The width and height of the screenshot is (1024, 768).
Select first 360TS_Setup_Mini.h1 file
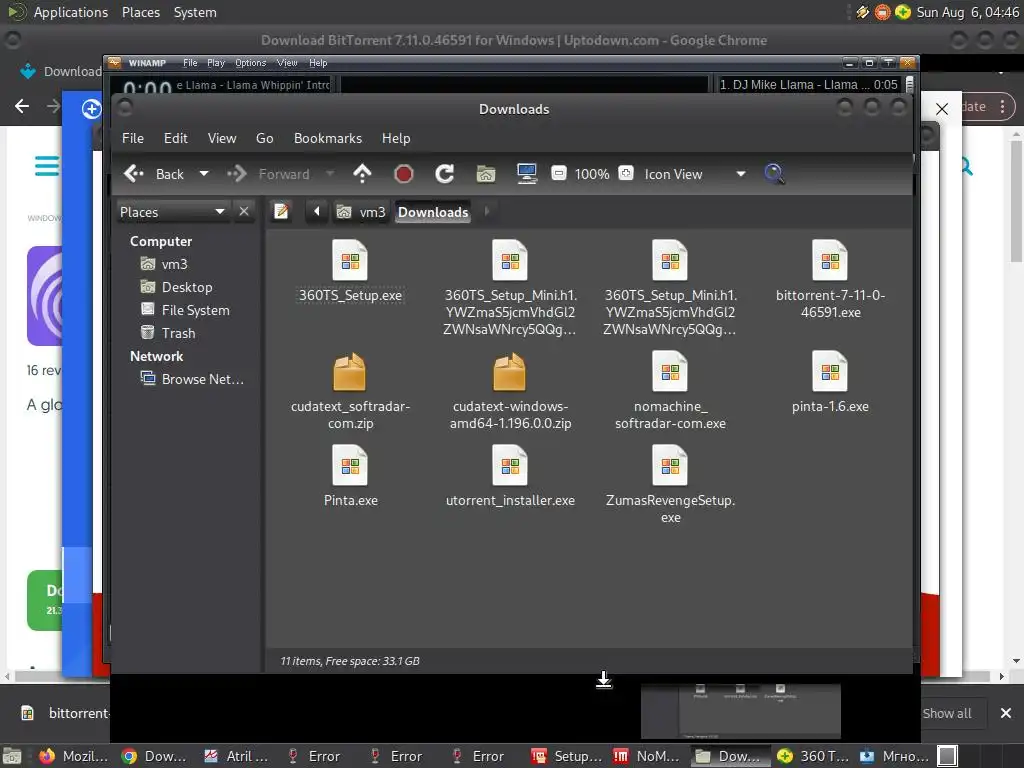click(510, 287)
